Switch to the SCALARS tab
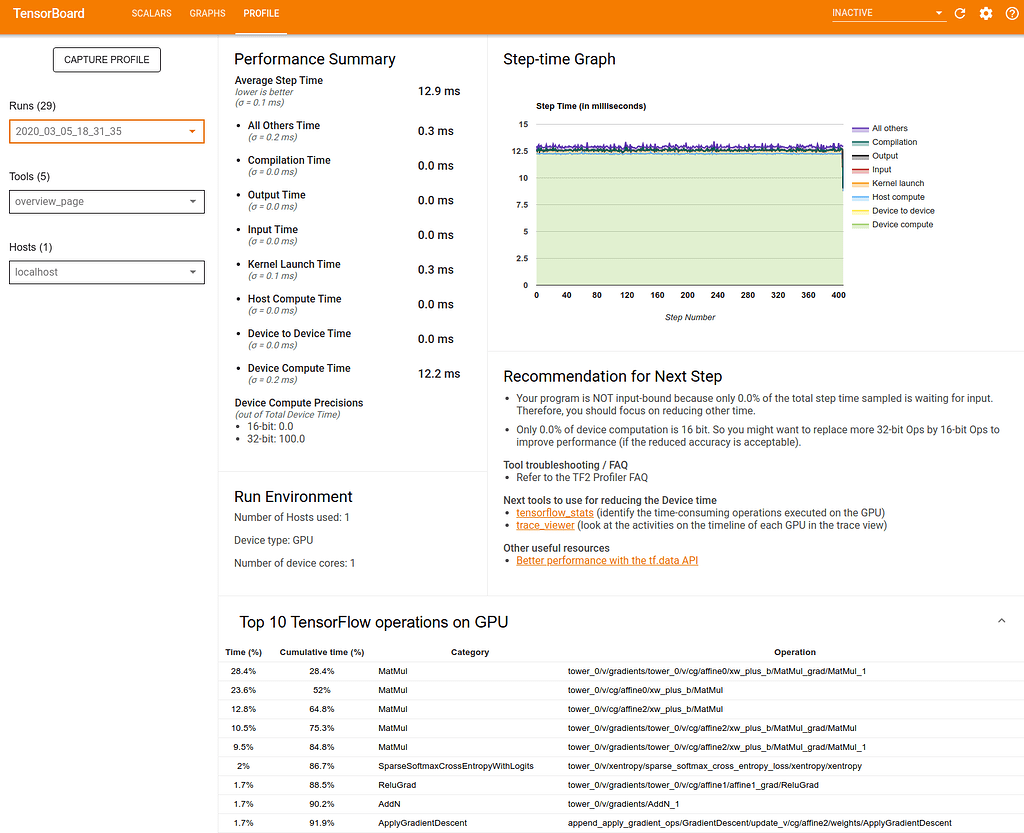Screen dimensions: 1024x833 152,14
